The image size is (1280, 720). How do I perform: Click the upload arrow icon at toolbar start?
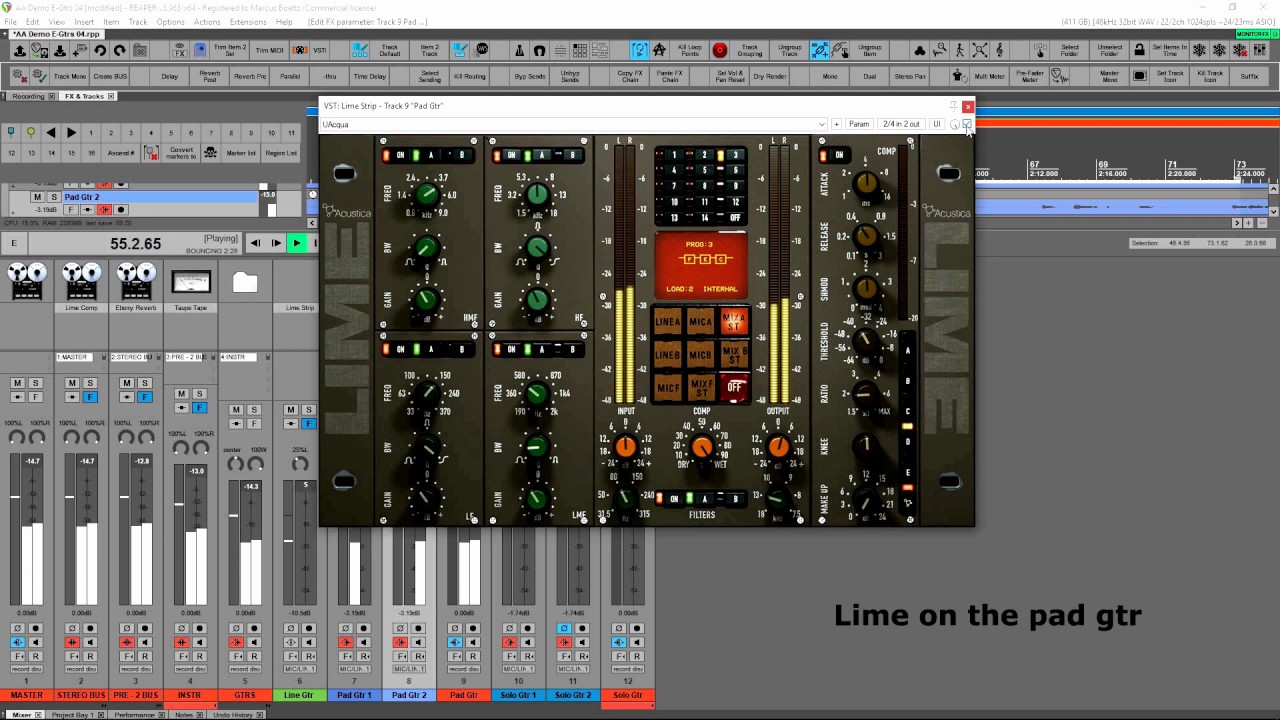(19, 50)
